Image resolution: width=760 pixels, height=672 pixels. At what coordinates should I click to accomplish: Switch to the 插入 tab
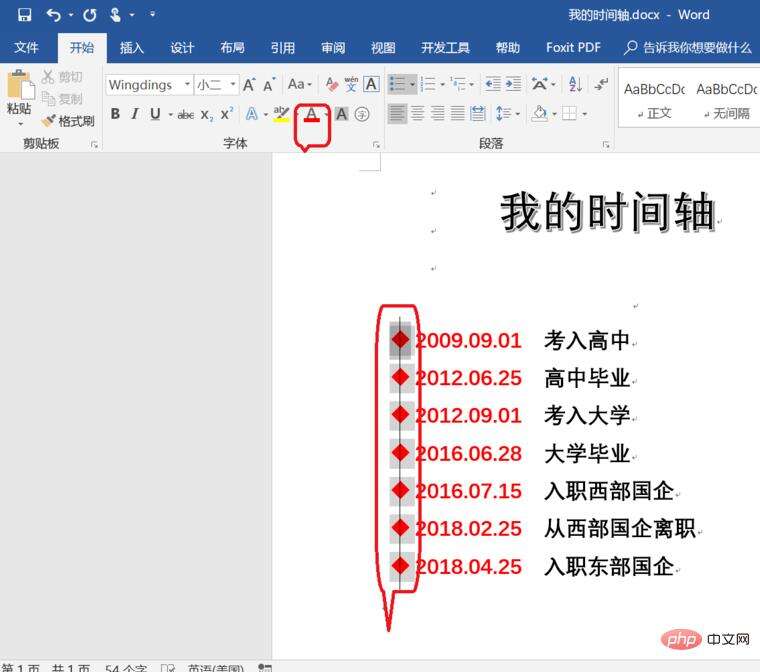tap(132, 48)
